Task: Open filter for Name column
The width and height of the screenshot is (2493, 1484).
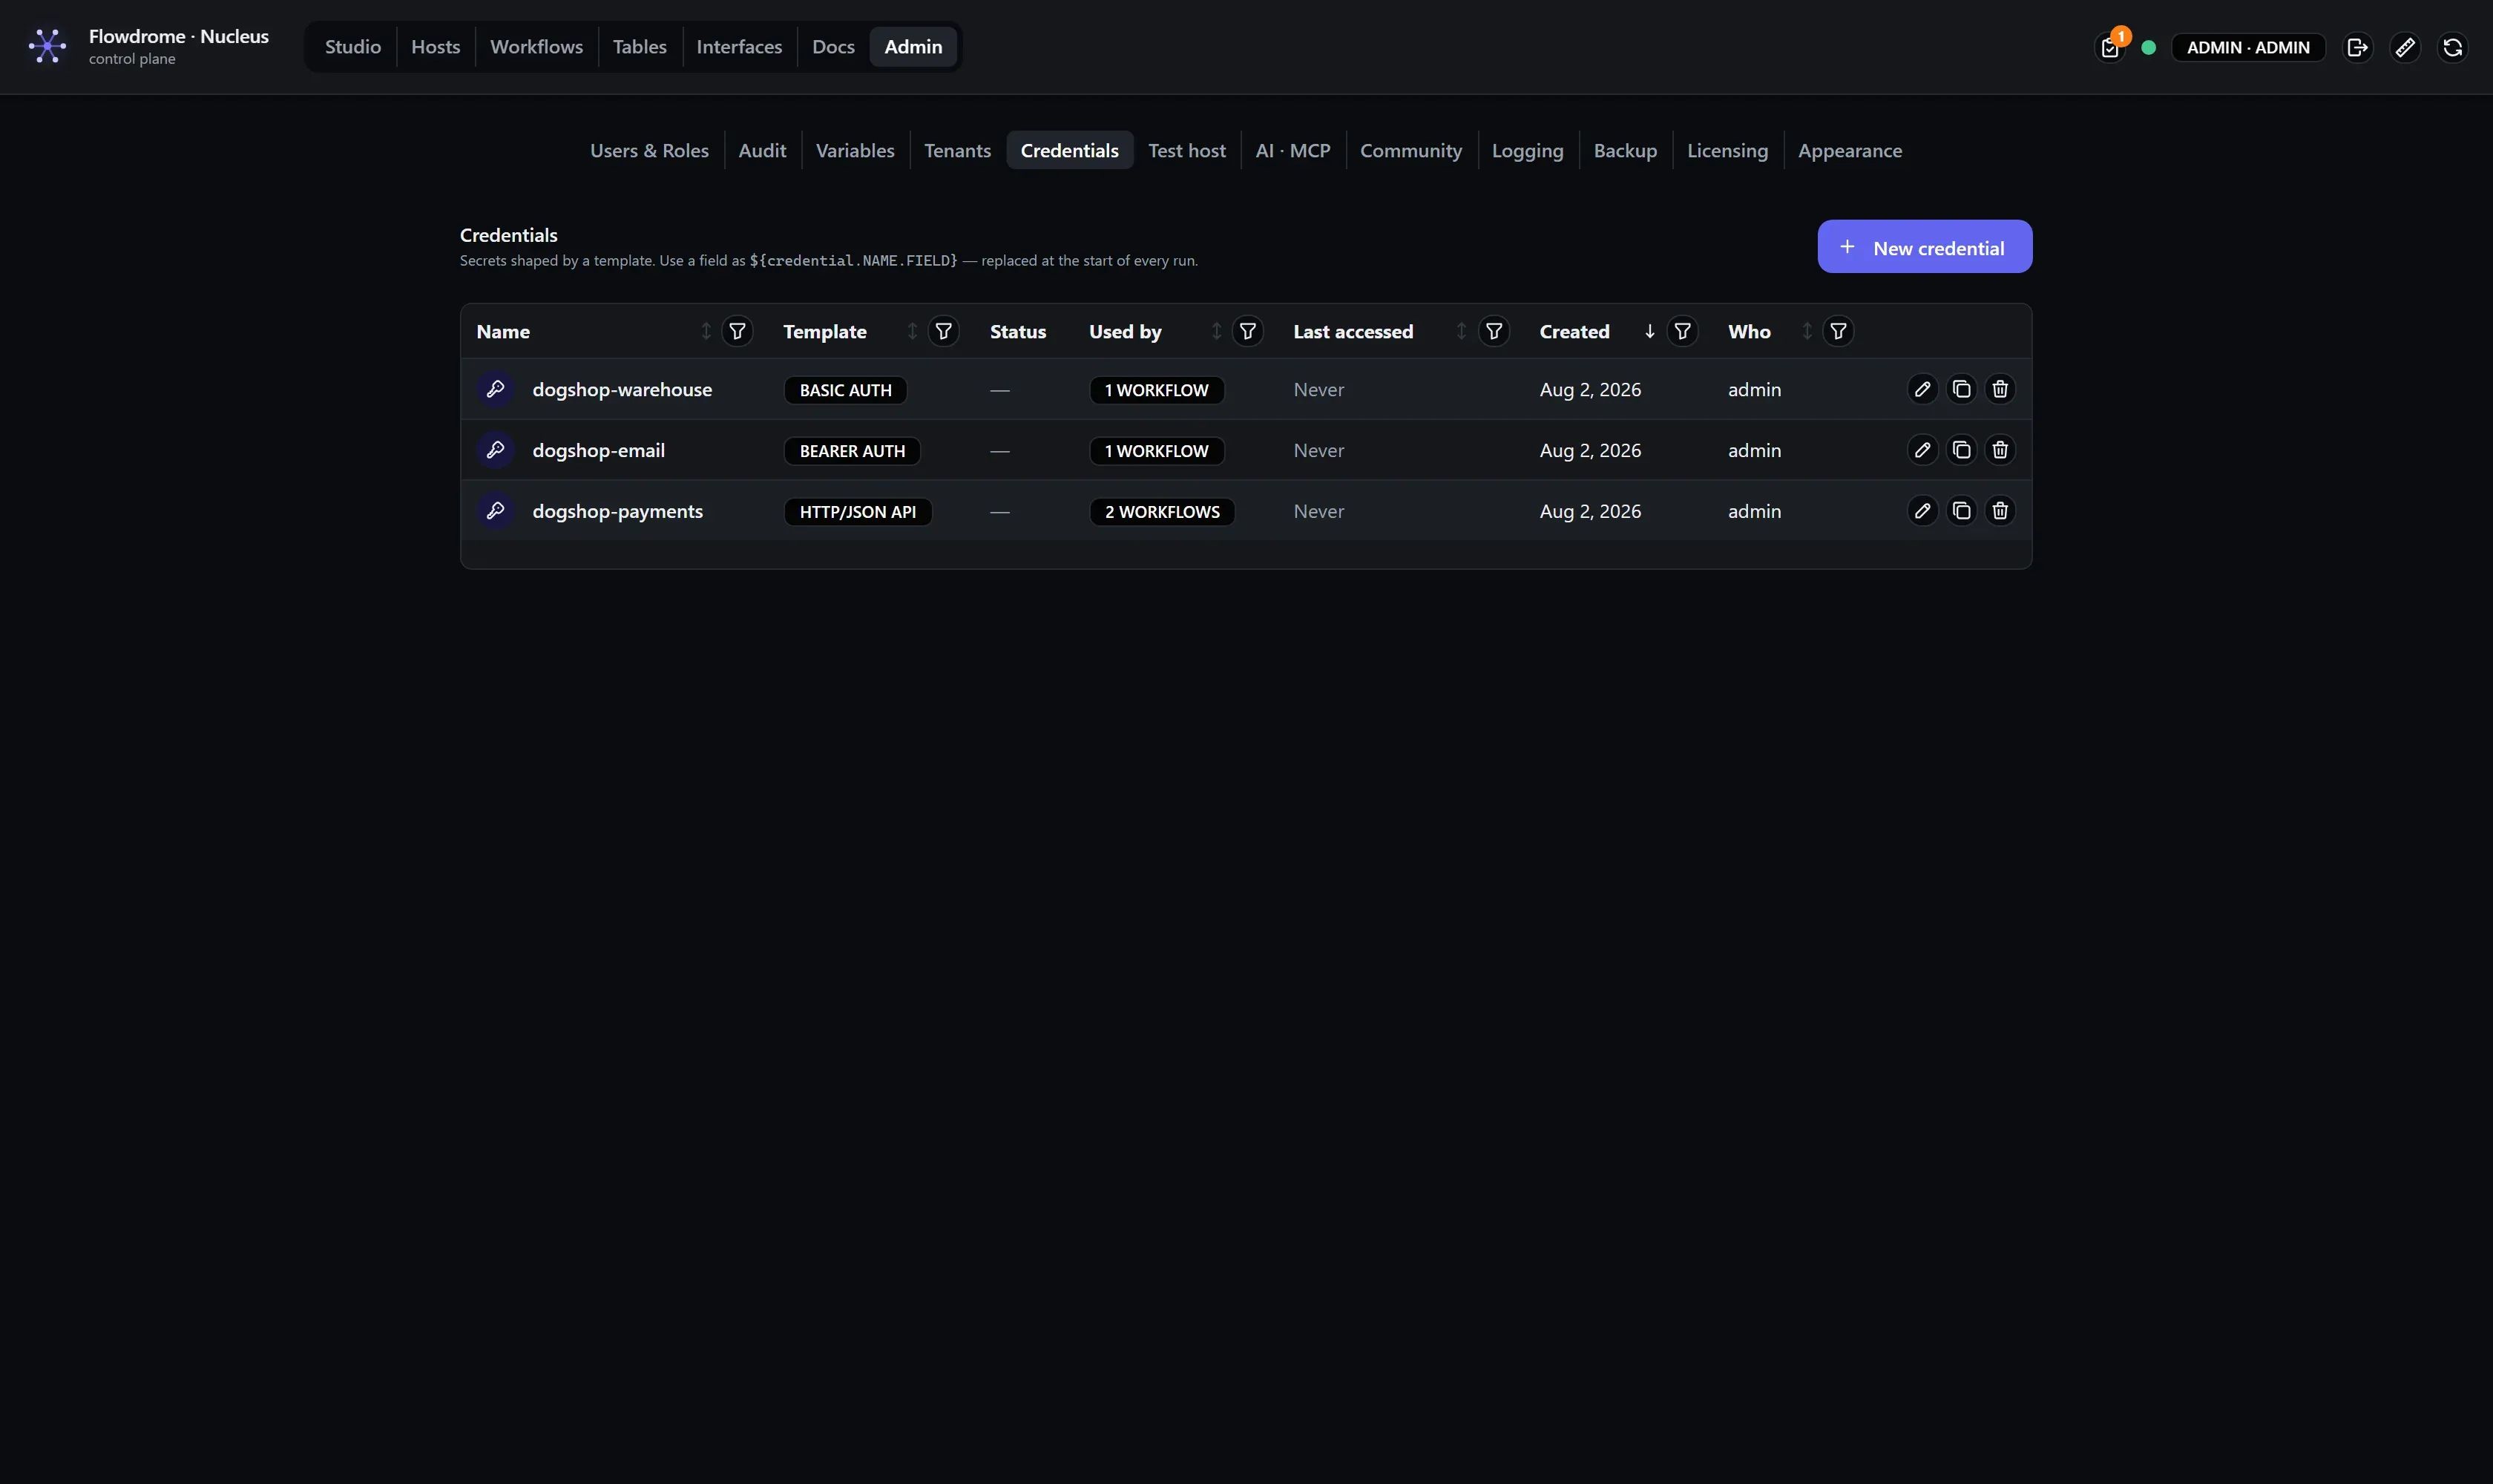Action: tap(737, 331)
